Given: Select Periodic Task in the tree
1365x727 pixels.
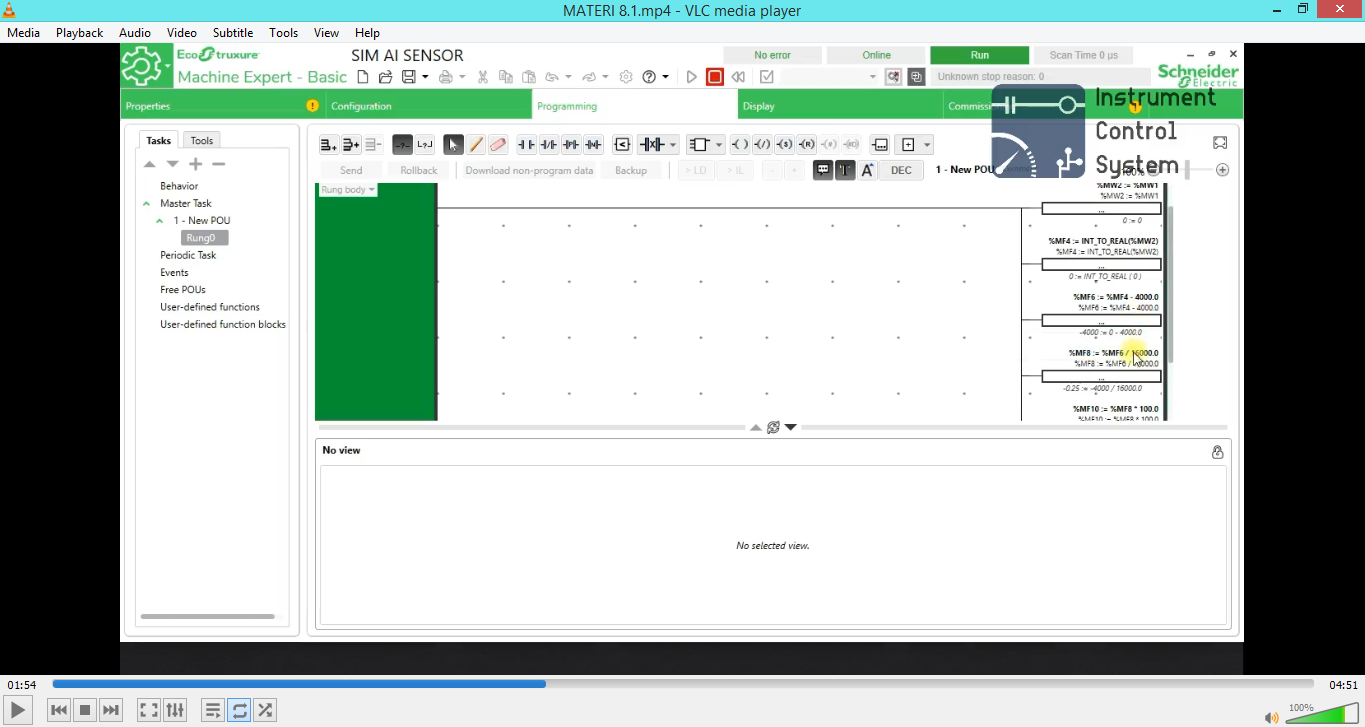Looking at the screenshot, I should coord(188,255).
